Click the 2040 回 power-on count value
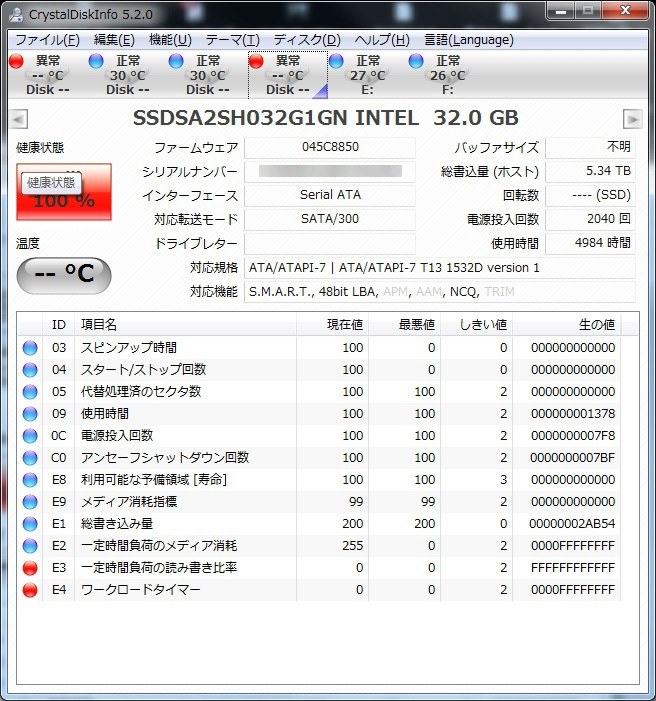 point(590,219)
